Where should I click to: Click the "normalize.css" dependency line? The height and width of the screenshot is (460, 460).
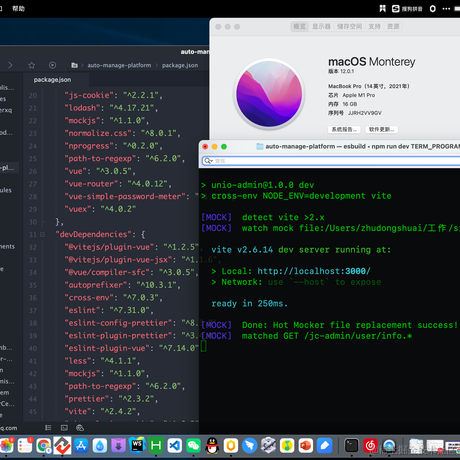122,133
